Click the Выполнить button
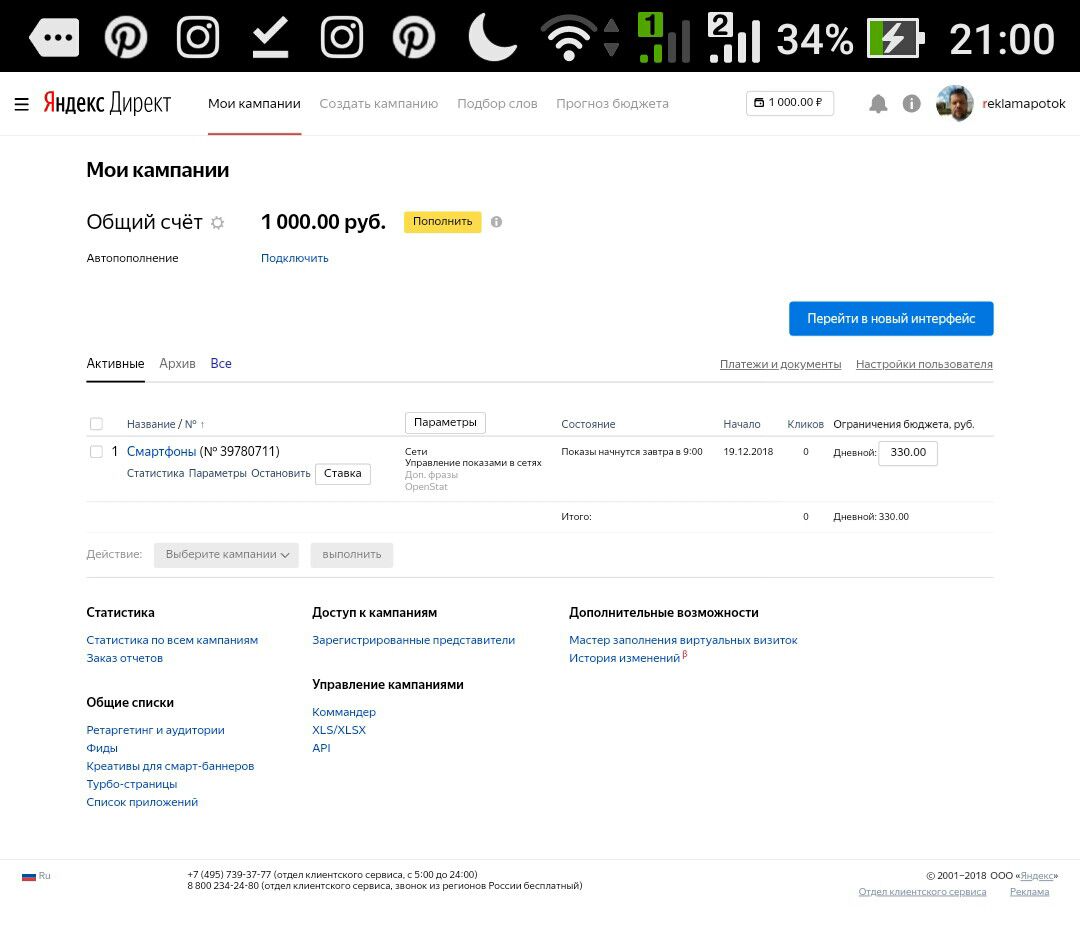1080x925 pixels. tap(351, 555)
